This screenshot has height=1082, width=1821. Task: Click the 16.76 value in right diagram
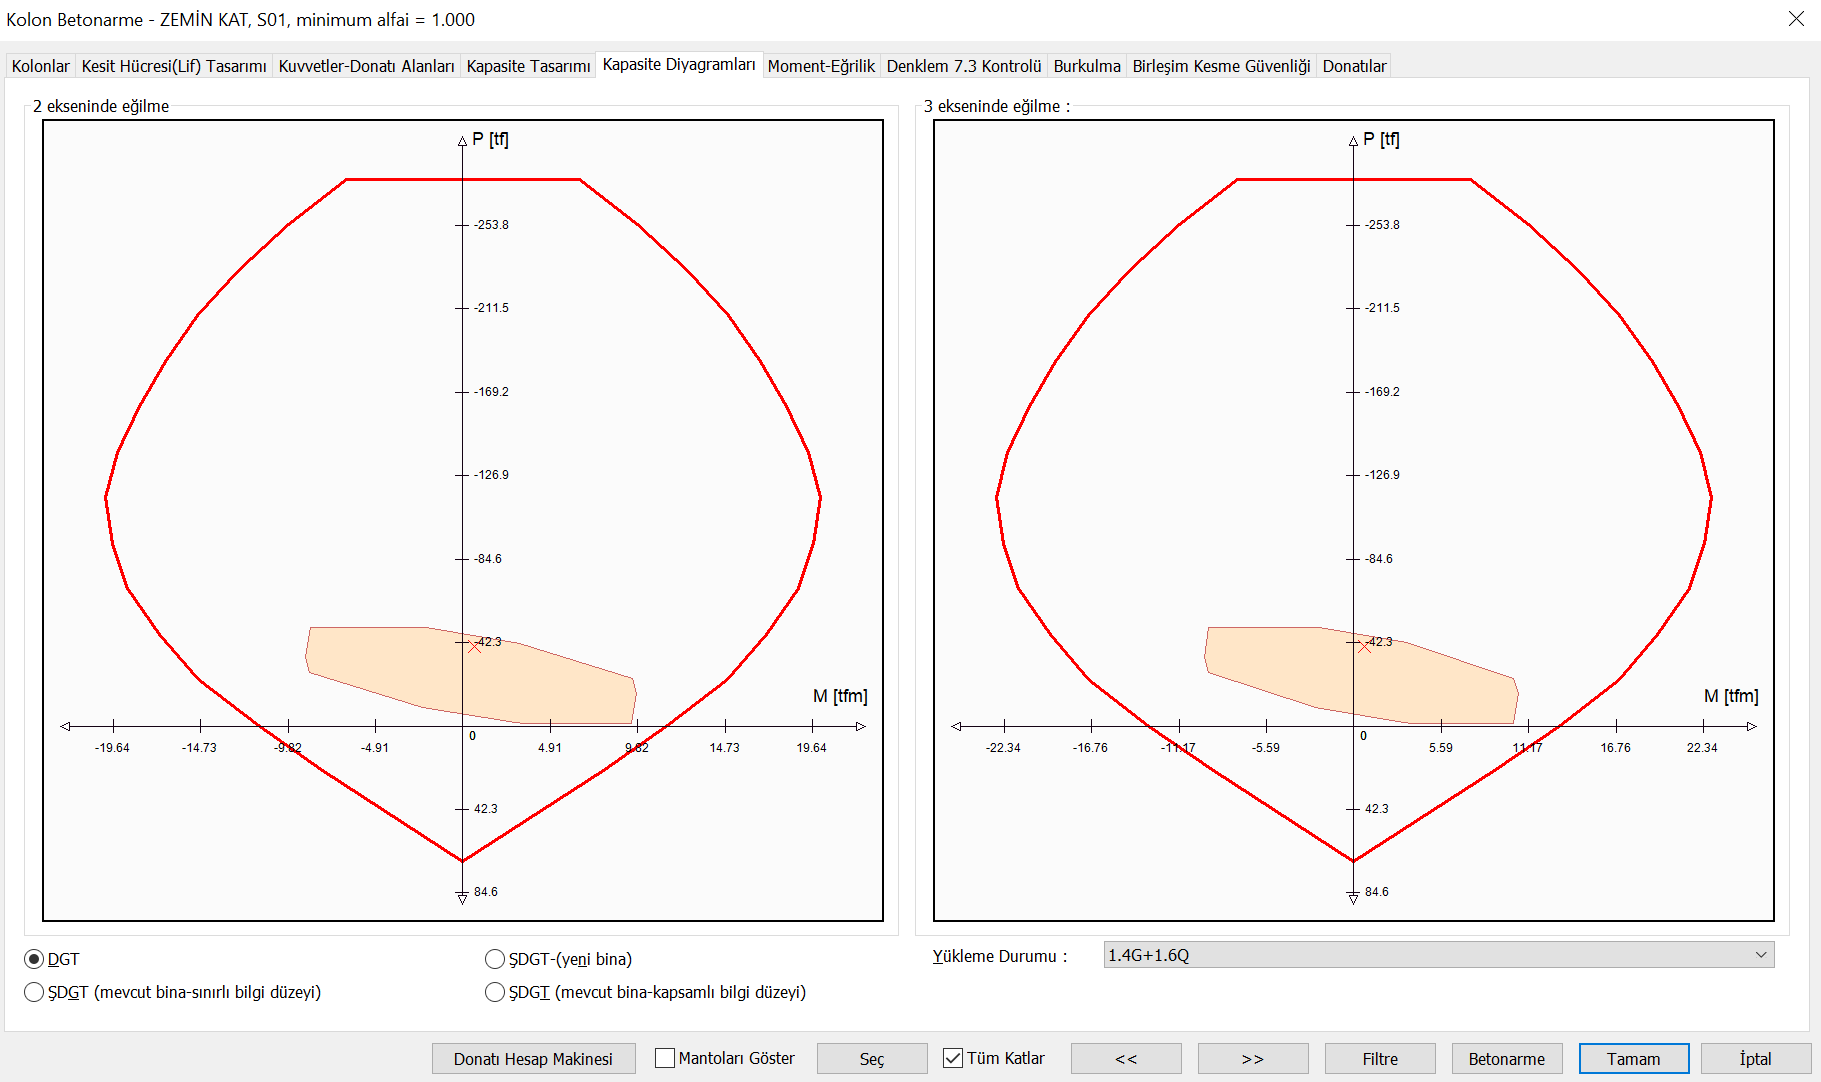[x=1615, y=748]
